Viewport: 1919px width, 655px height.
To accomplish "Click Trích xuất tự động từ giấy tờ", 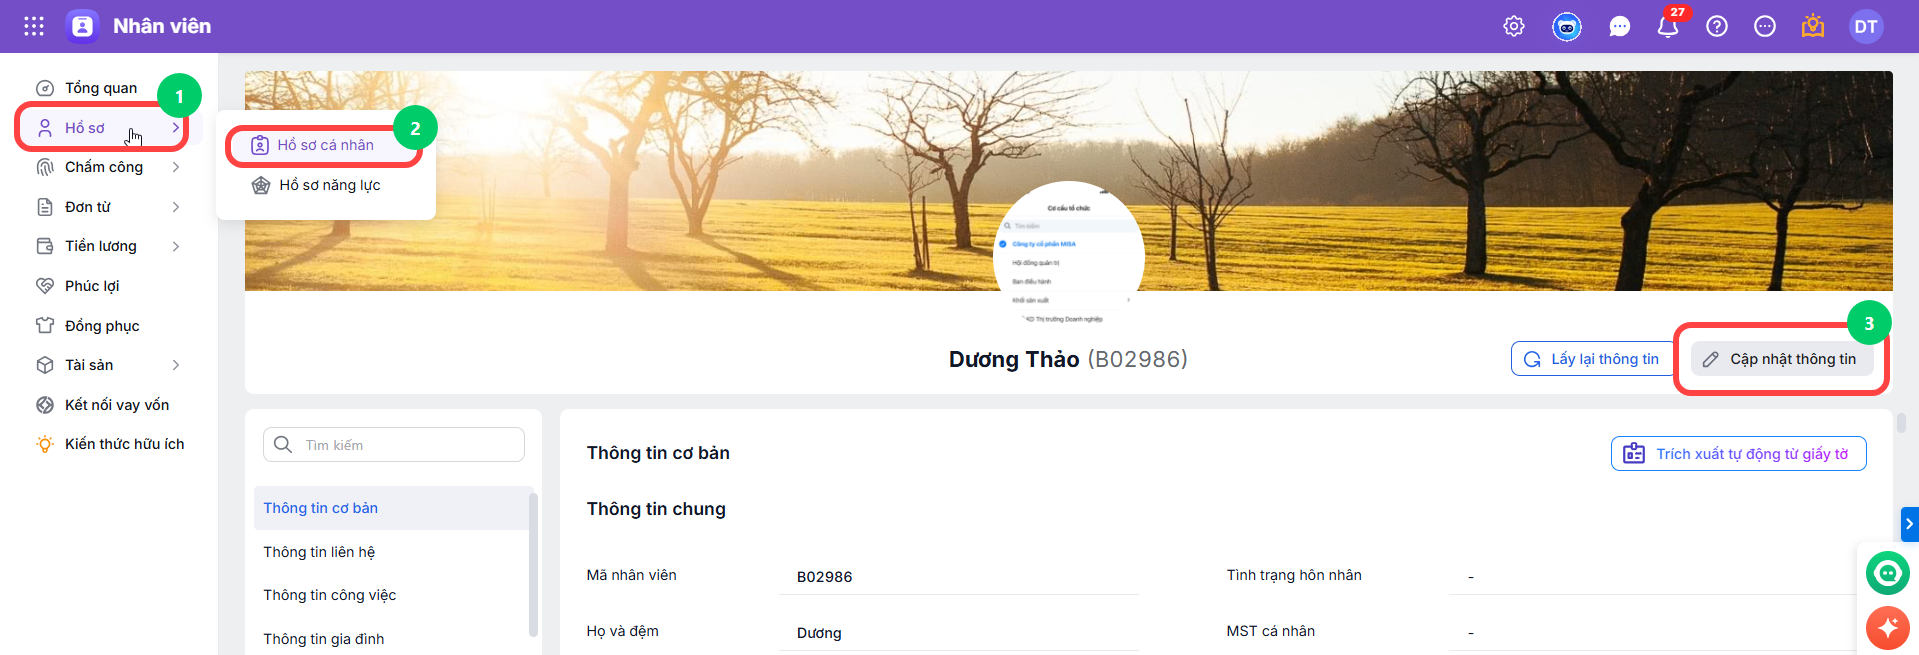I will (1739, 454).
